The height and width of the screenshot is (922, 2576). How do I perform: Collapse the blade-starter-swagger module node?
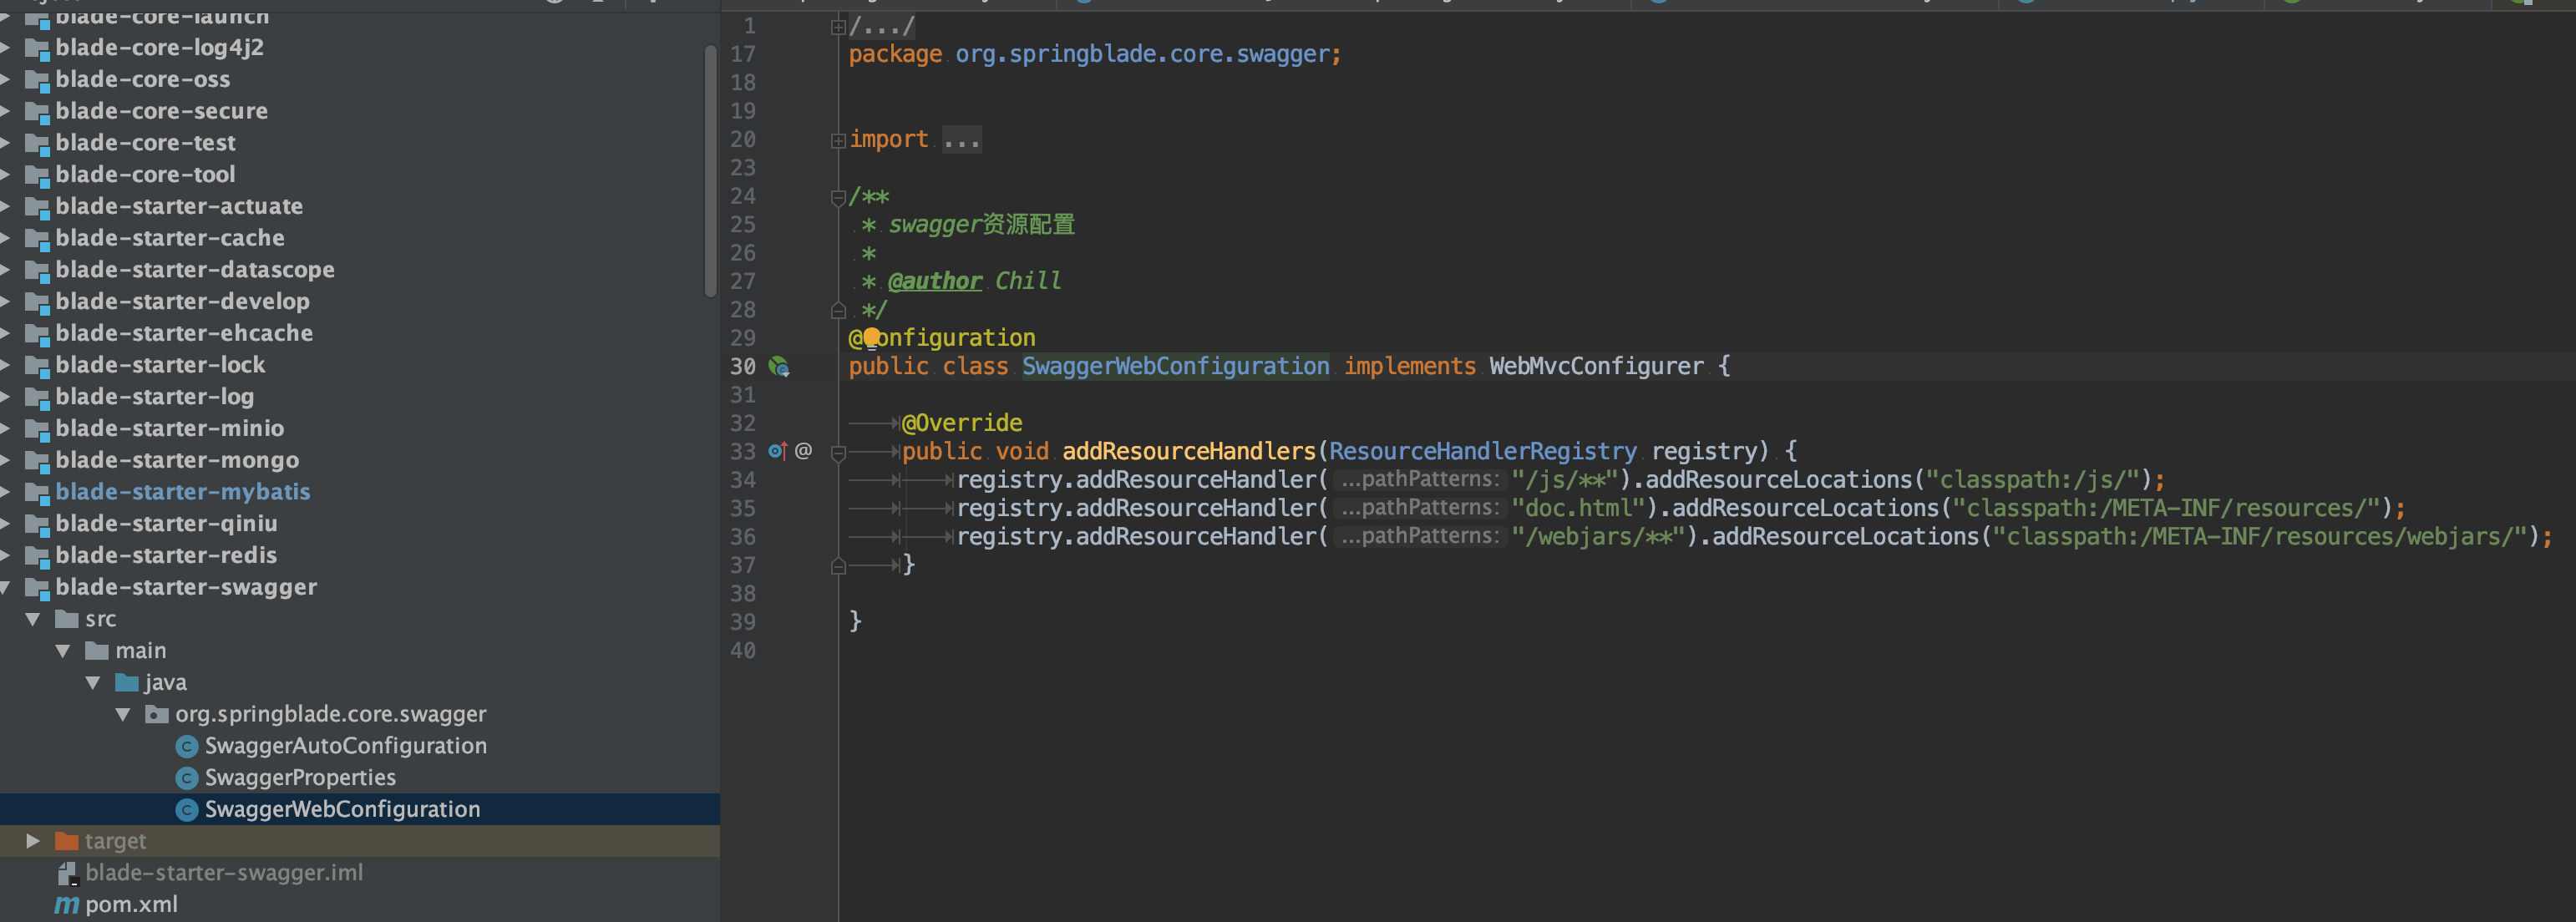click(x=5, y=587)
